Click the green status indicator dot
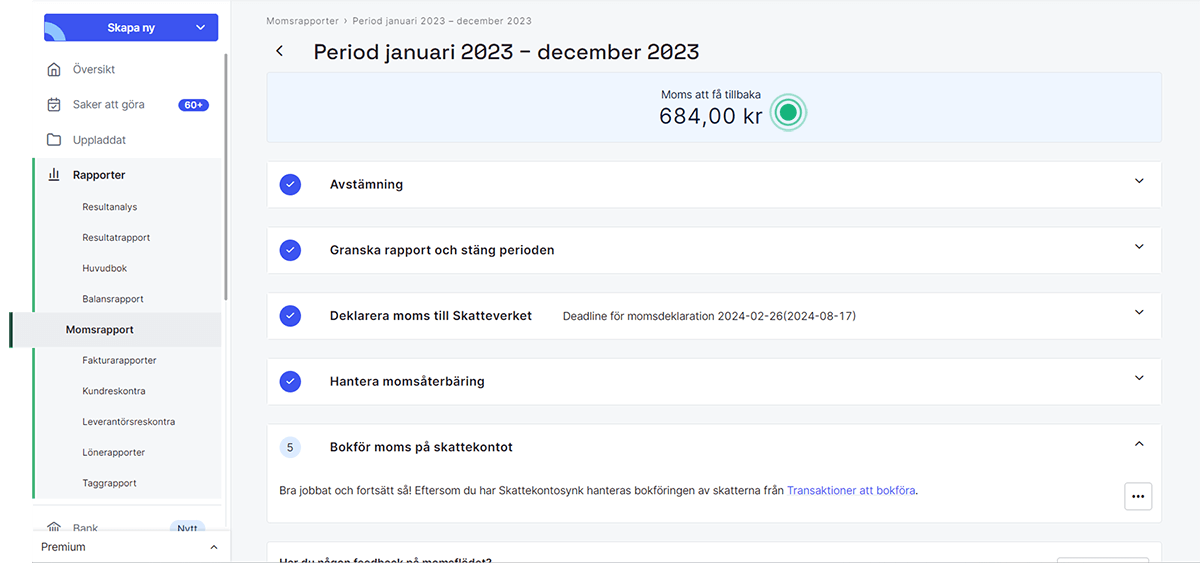1200x563 pixels. (788, 114)
